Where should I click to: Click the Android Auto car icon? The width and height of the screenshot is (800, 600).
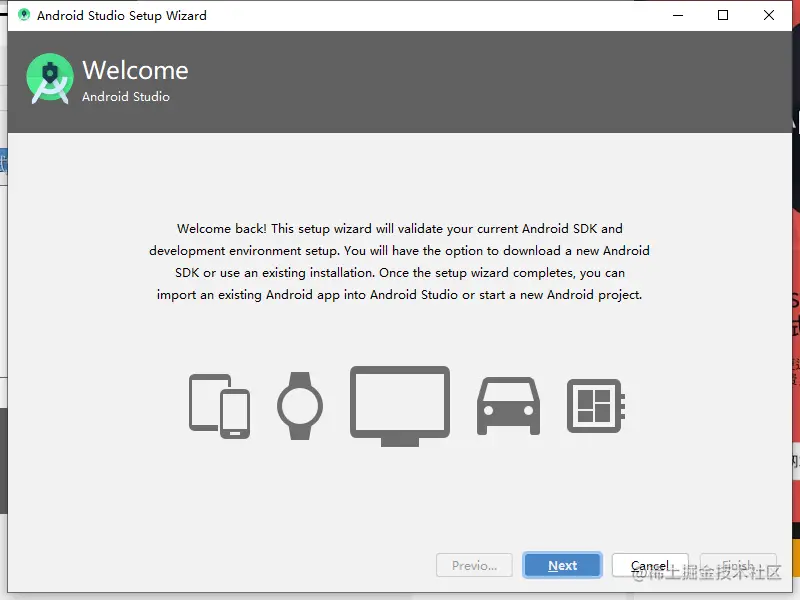[508, 406]
